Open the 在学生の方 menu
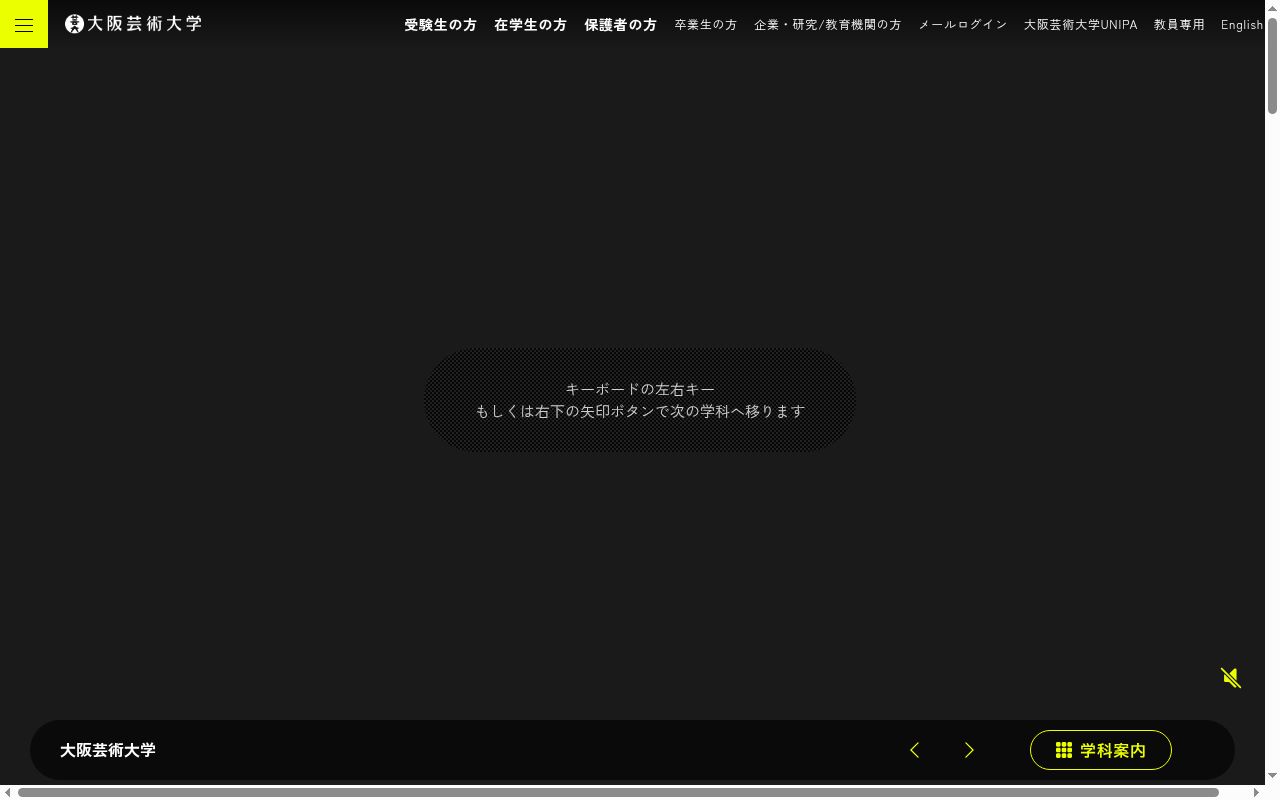This screenshot has width=1280, height=800. pos(530,25)
